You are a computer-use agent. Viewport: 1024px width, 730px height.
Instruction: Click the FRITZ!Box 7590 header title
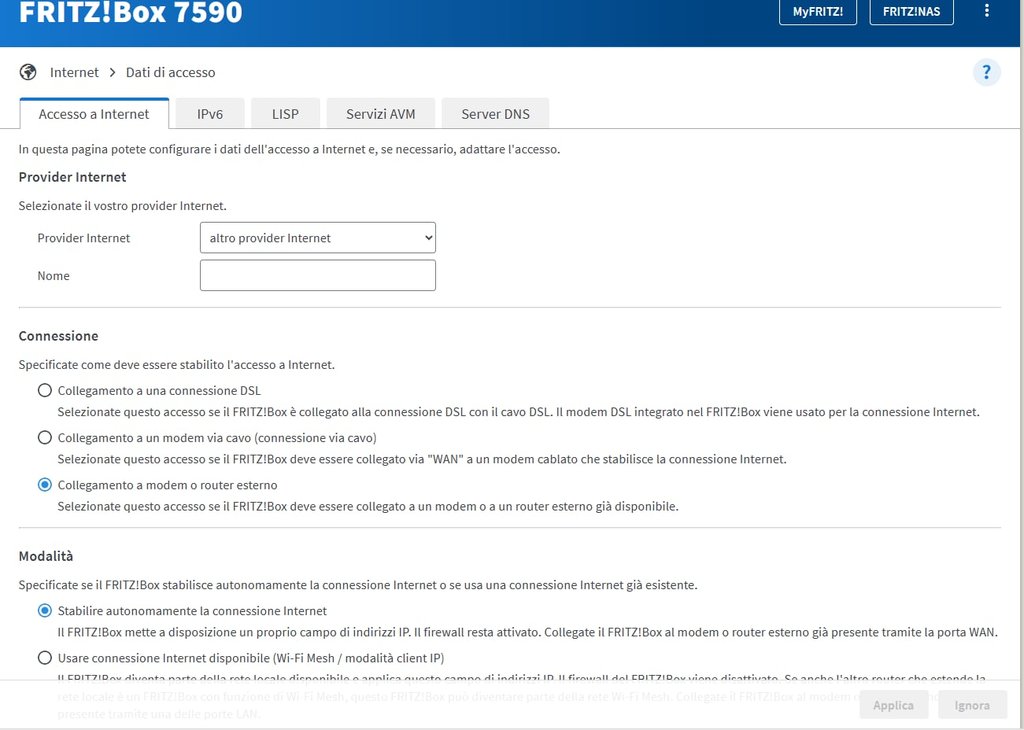[x=131, y=12]
